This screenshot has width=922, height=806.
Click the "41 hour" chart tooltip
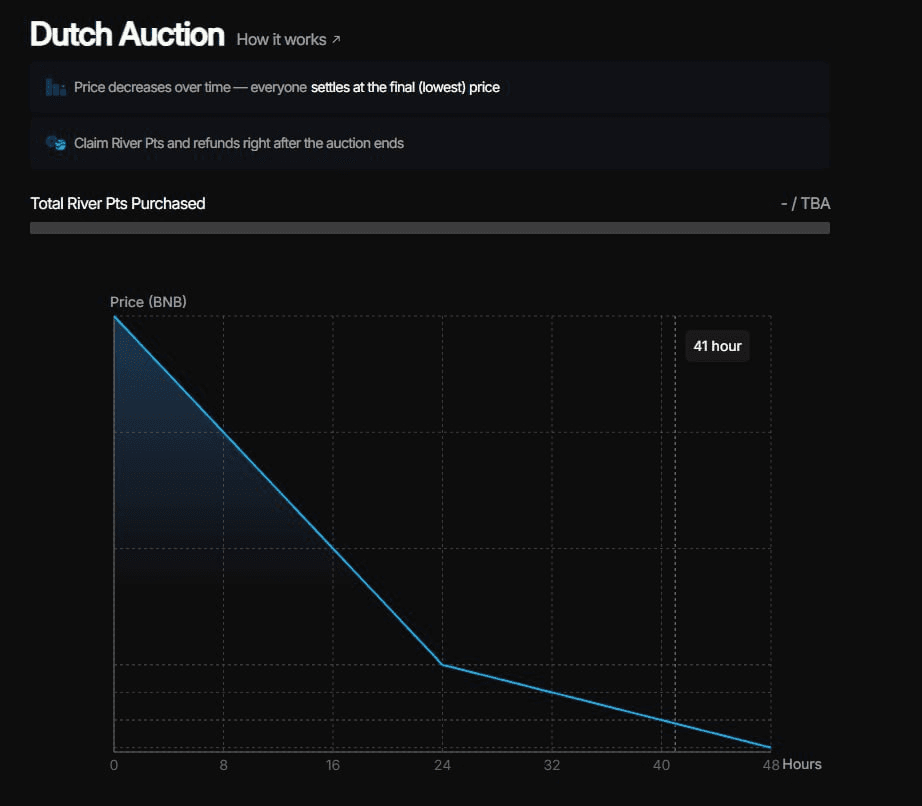717,346
